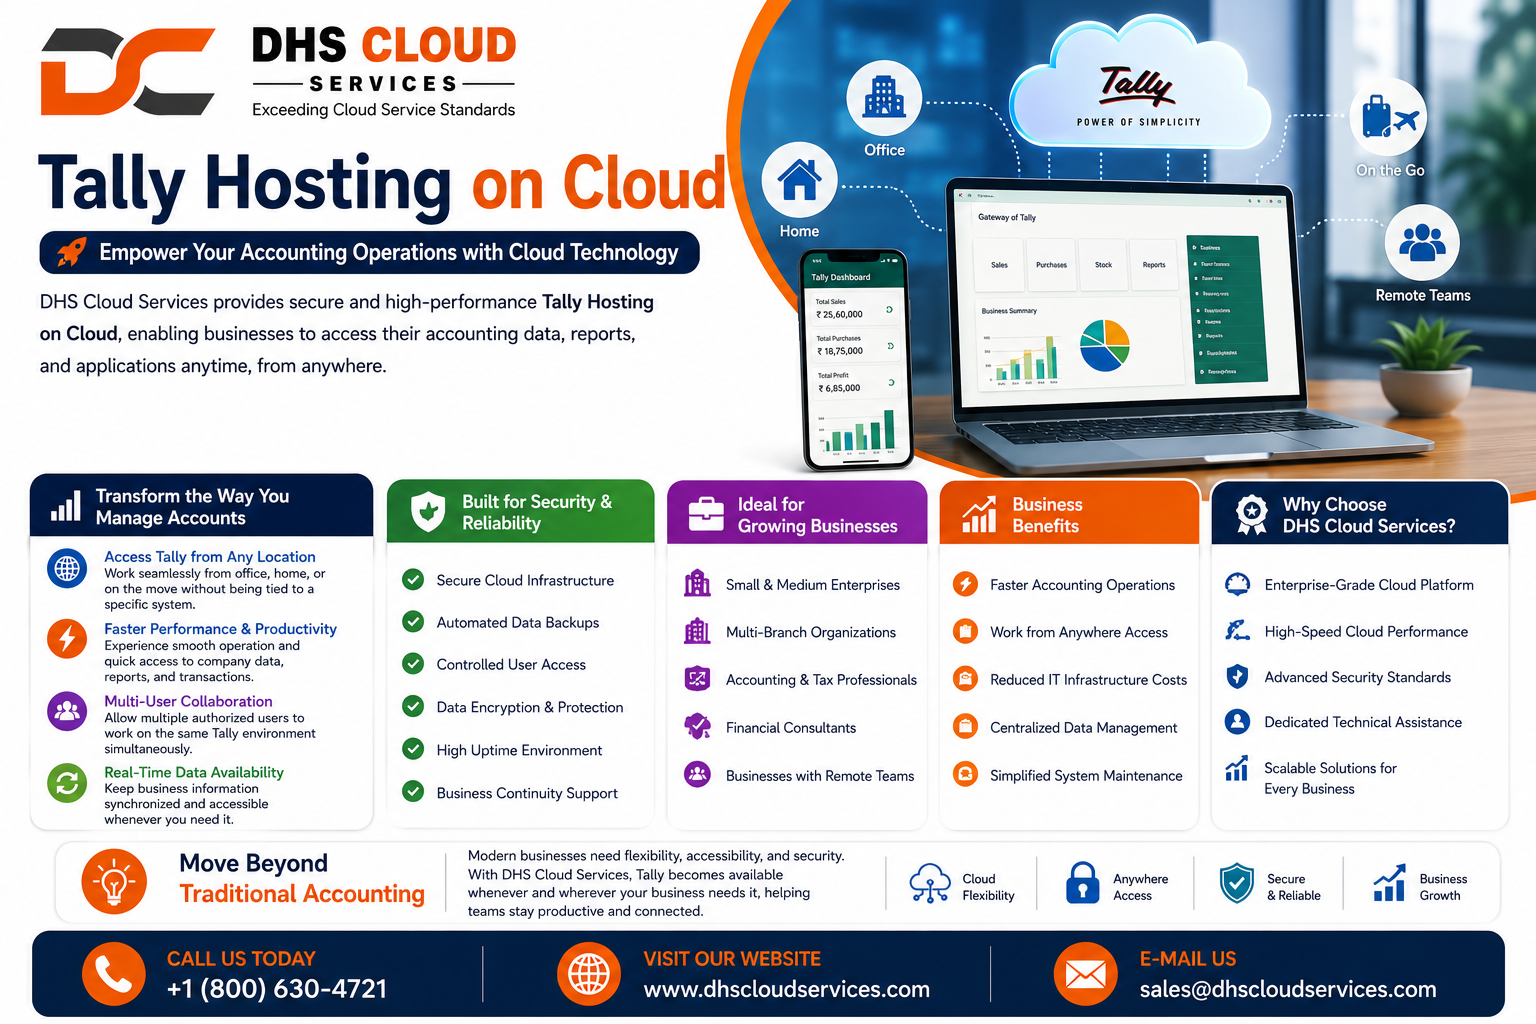The image size is (1536, 1024).
Task: Click the icon beside Faster Accounting Operations
Action: click(965, 583)
